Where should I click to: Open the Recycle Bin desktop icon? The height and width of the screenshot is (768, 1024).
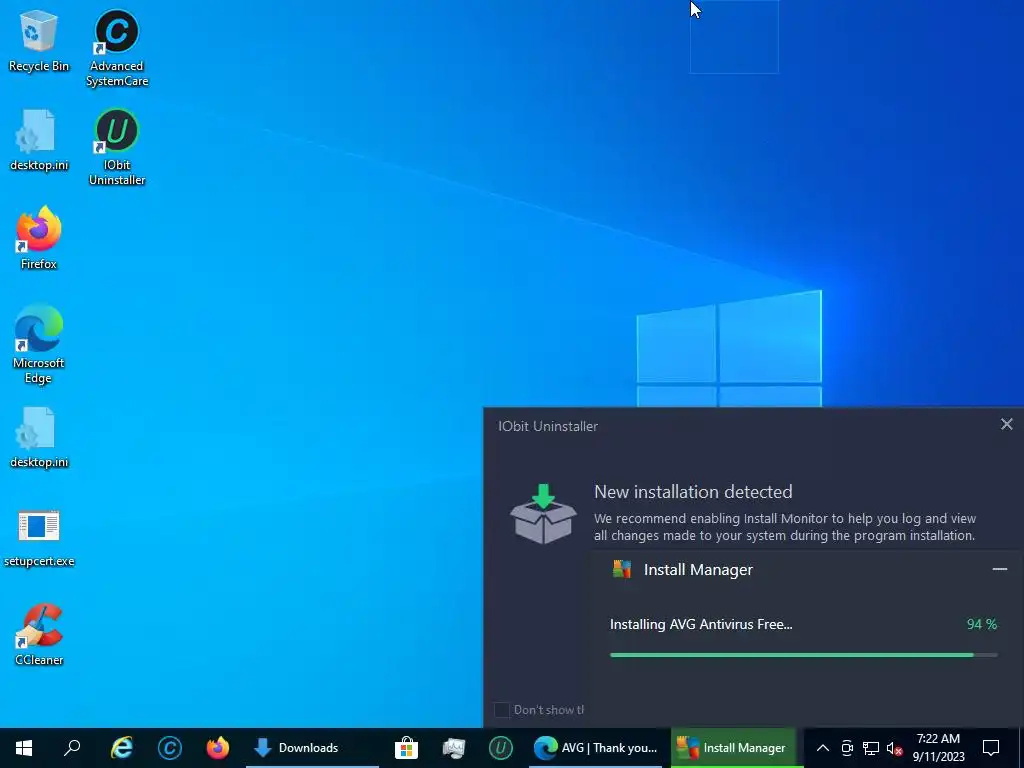pyautogui.click(x=39, y=40)
